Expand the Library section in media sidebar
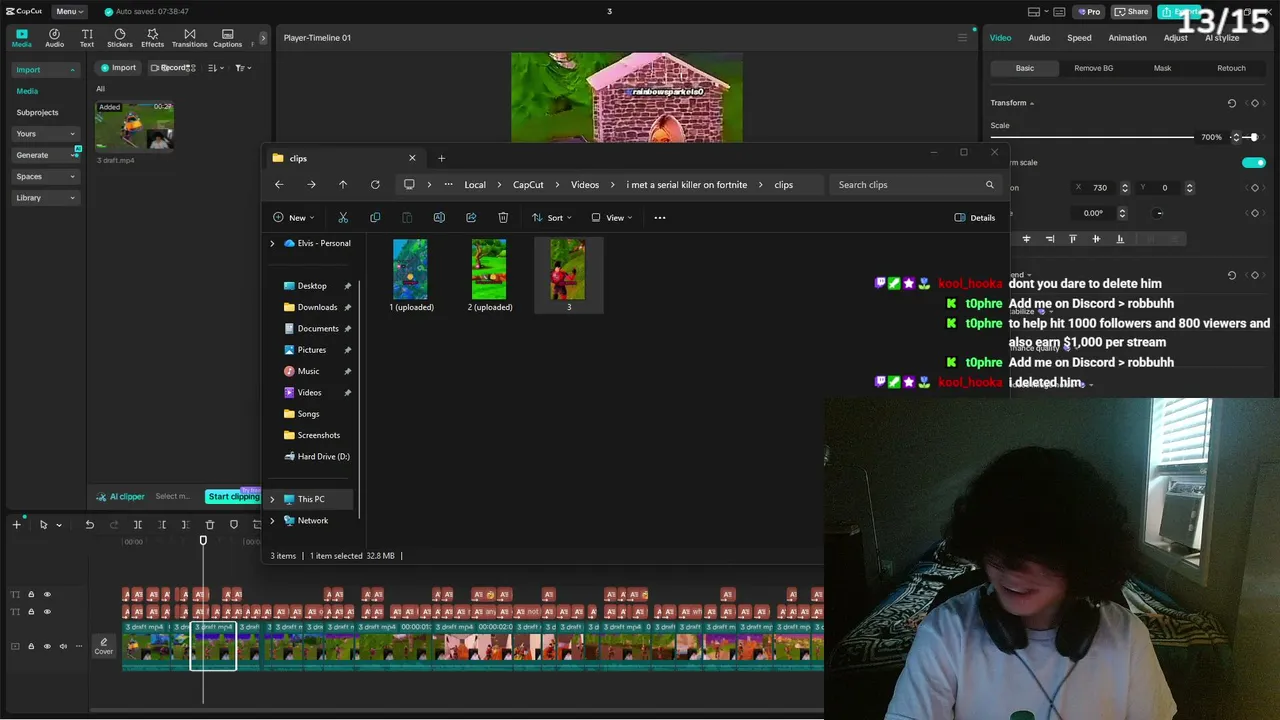 tap(45, 198)
